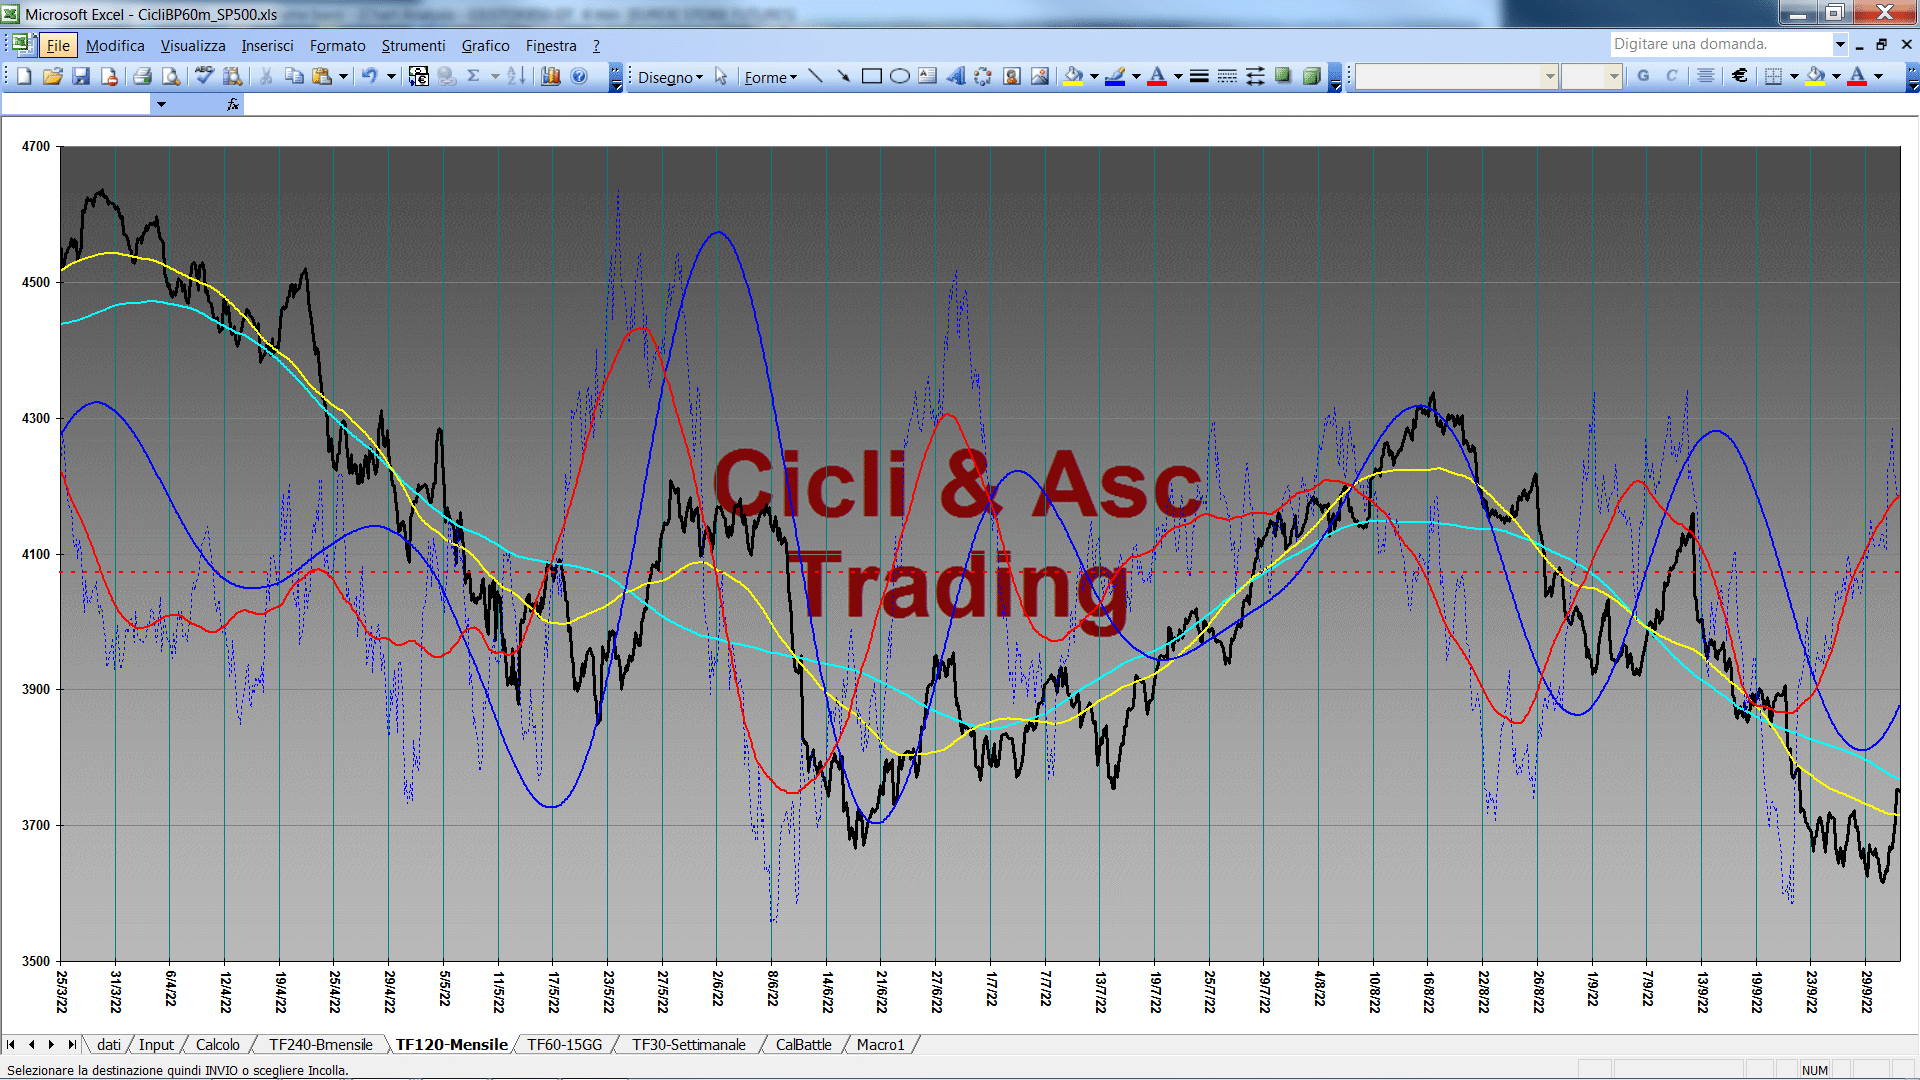Insert Clip Art from the drawing toolbar
The image size is (1920, 1080).
1012,77
